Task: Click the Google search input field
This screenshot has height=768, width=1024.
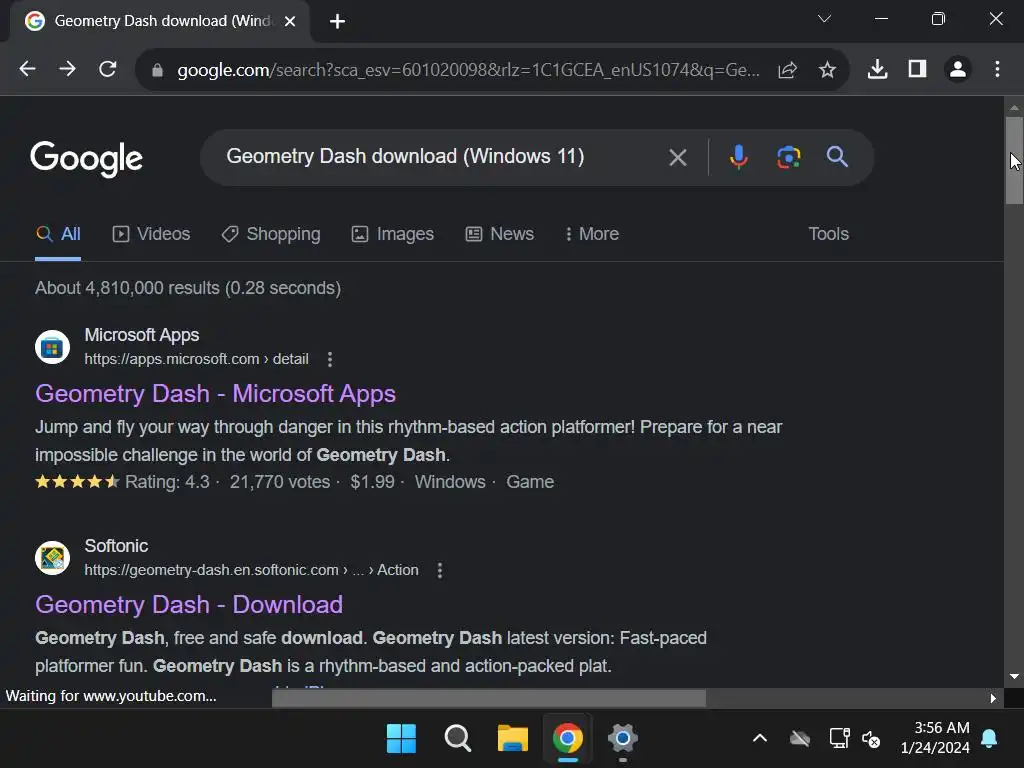Action: click(x=438, y=157)
